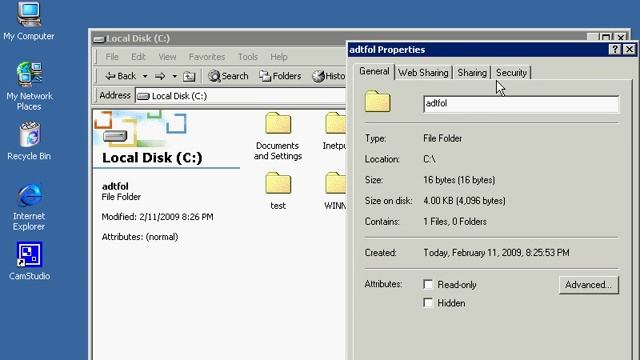The width and height of the screenshot is (640, 360).
Task: Open the My Computer desktop icon
Action: (x=29, y=20)
